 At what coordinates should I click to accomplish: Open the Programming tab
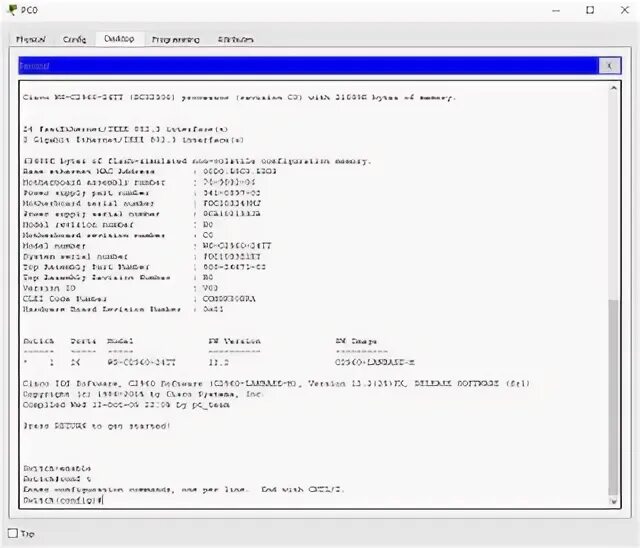click(176, 39)
